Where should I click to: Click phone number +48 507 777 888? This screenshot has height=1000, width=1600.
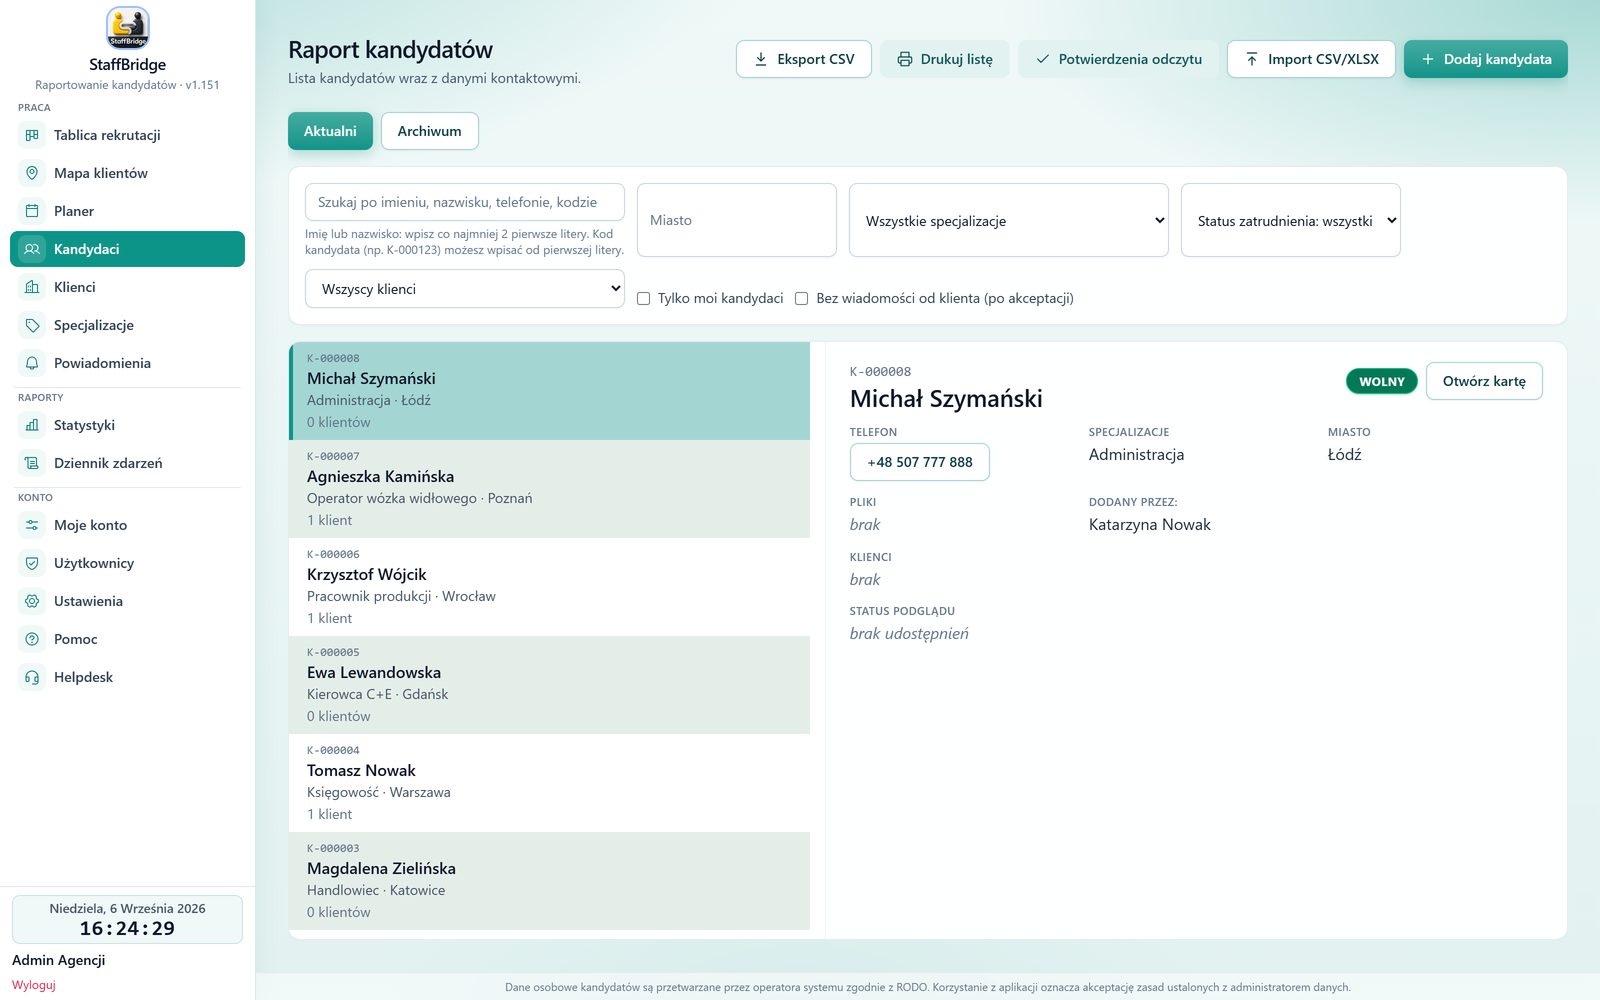pos(920,462)
